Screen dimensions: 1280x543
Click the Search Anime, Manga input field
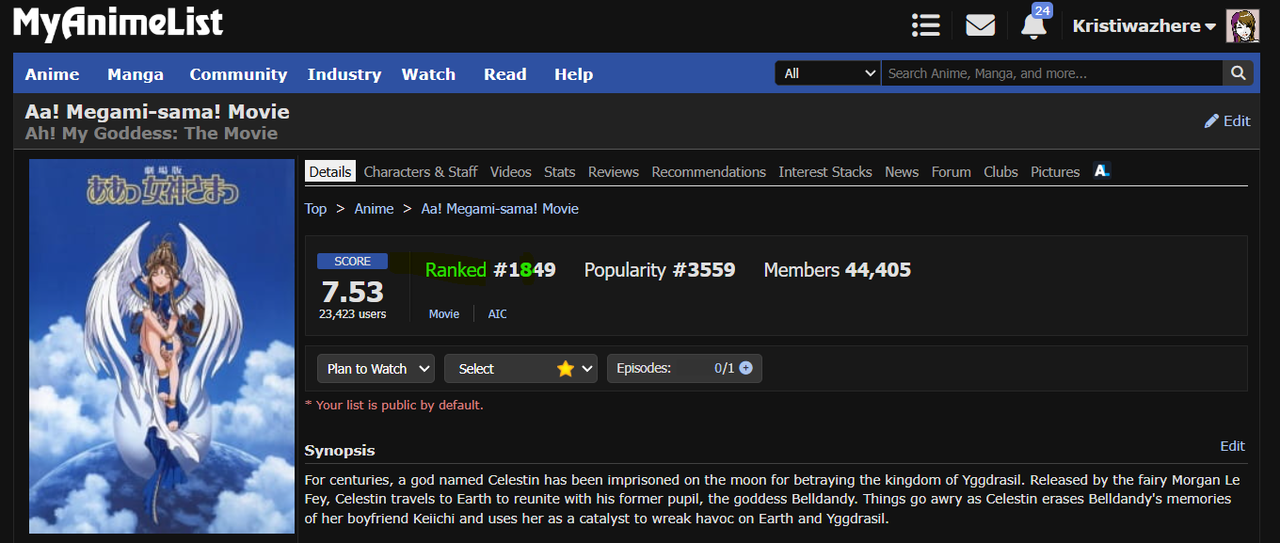click(1052, 73)
